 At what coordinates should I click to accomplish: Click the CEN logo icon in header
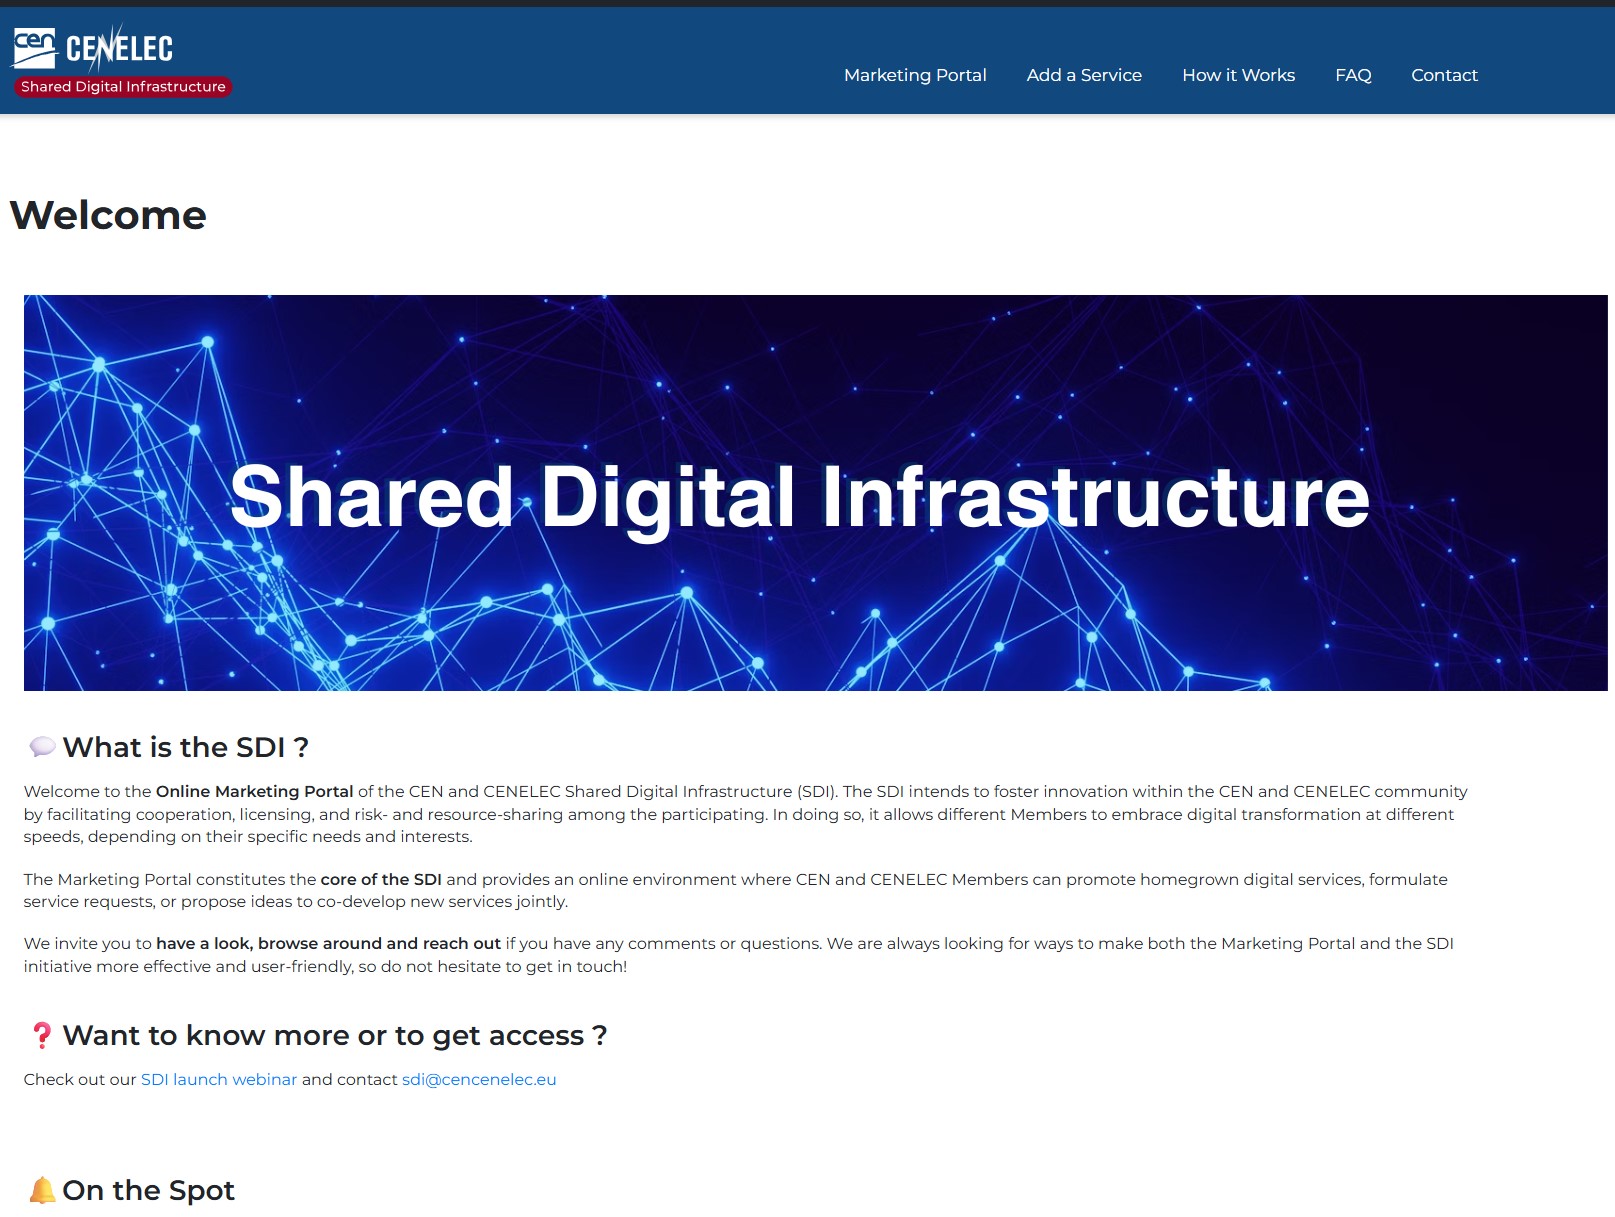point(34,47)
